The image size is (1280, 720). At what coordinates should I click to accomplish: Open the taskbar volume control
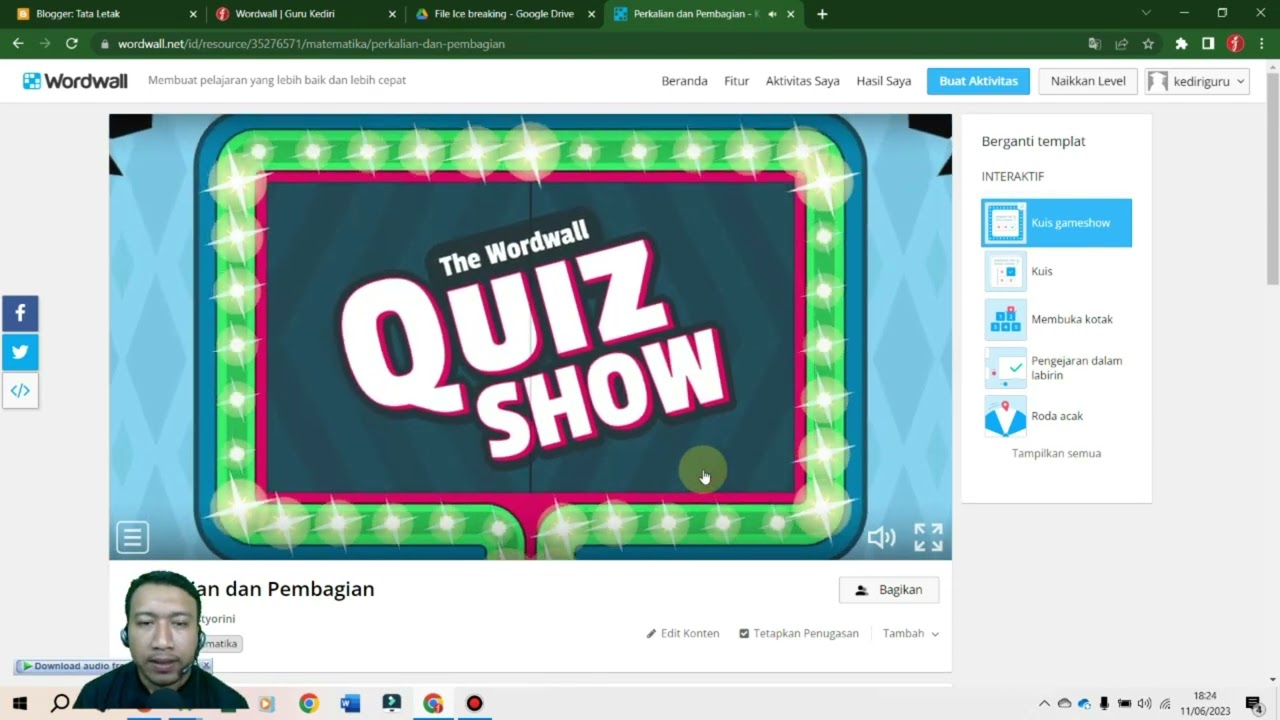click(1144, 703)
